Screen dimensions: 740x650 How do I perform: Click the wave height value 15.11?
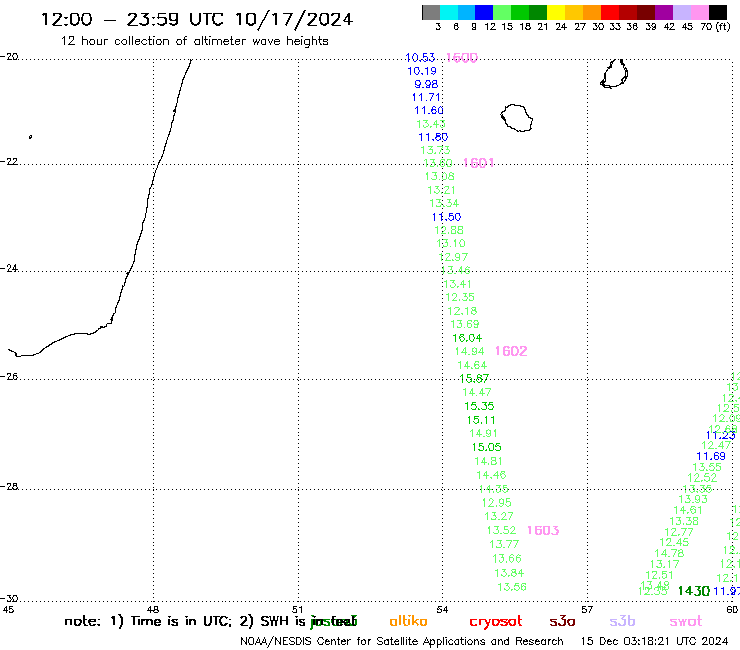point(481,420)
